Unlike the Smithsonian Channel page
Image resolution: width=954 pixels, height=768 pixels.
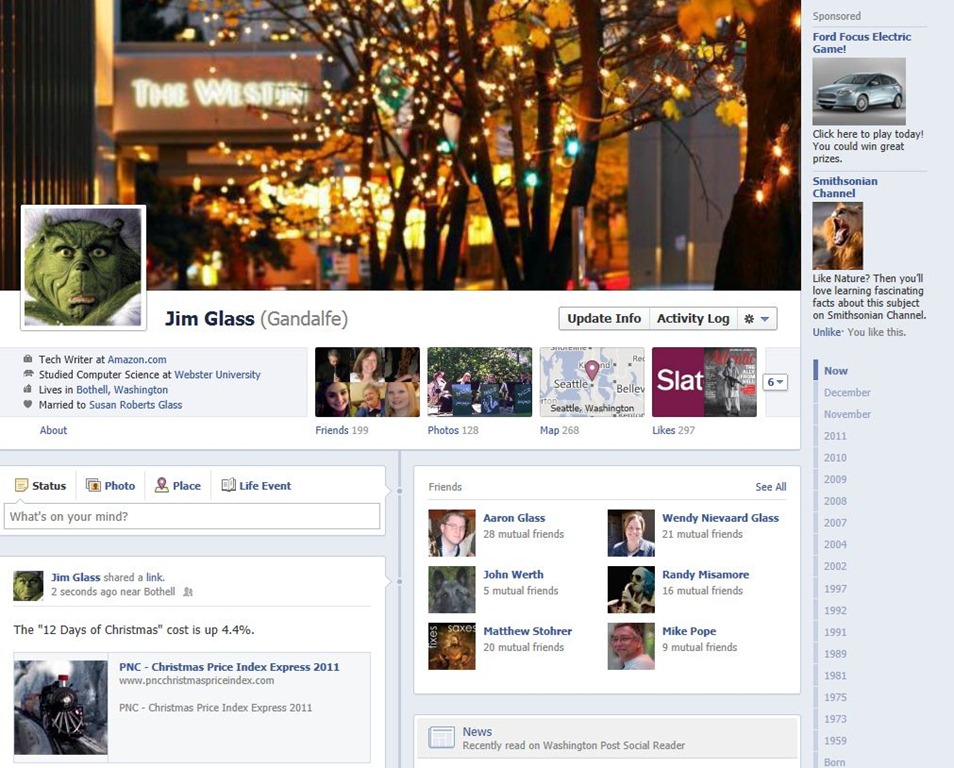826,332
